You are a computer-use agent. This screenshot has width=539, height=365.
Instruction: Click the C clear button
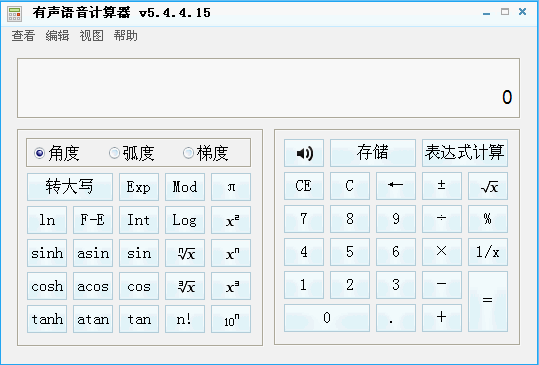[x=350, y=186]
